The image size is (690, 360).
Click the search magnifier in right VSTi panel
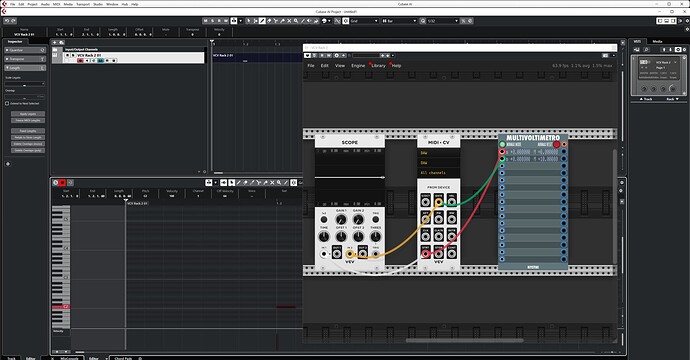tap(646, 49)
